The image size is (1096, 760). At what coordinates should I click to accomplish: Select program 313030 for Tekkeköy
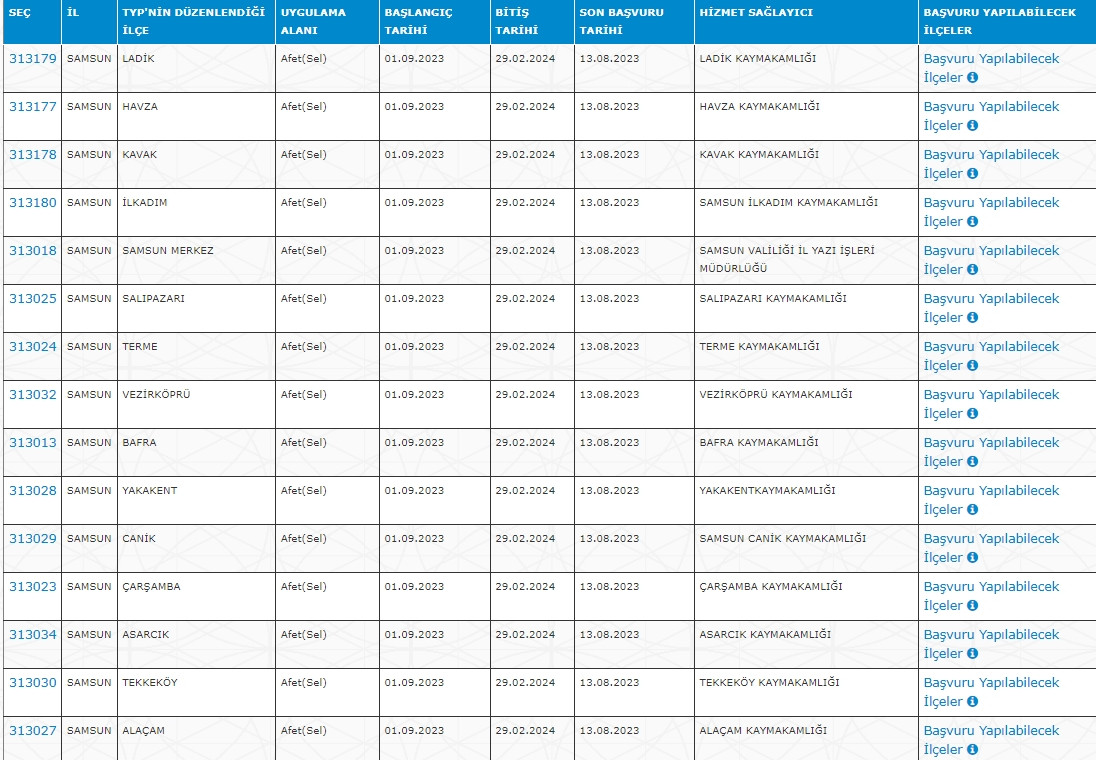[33, 683]
